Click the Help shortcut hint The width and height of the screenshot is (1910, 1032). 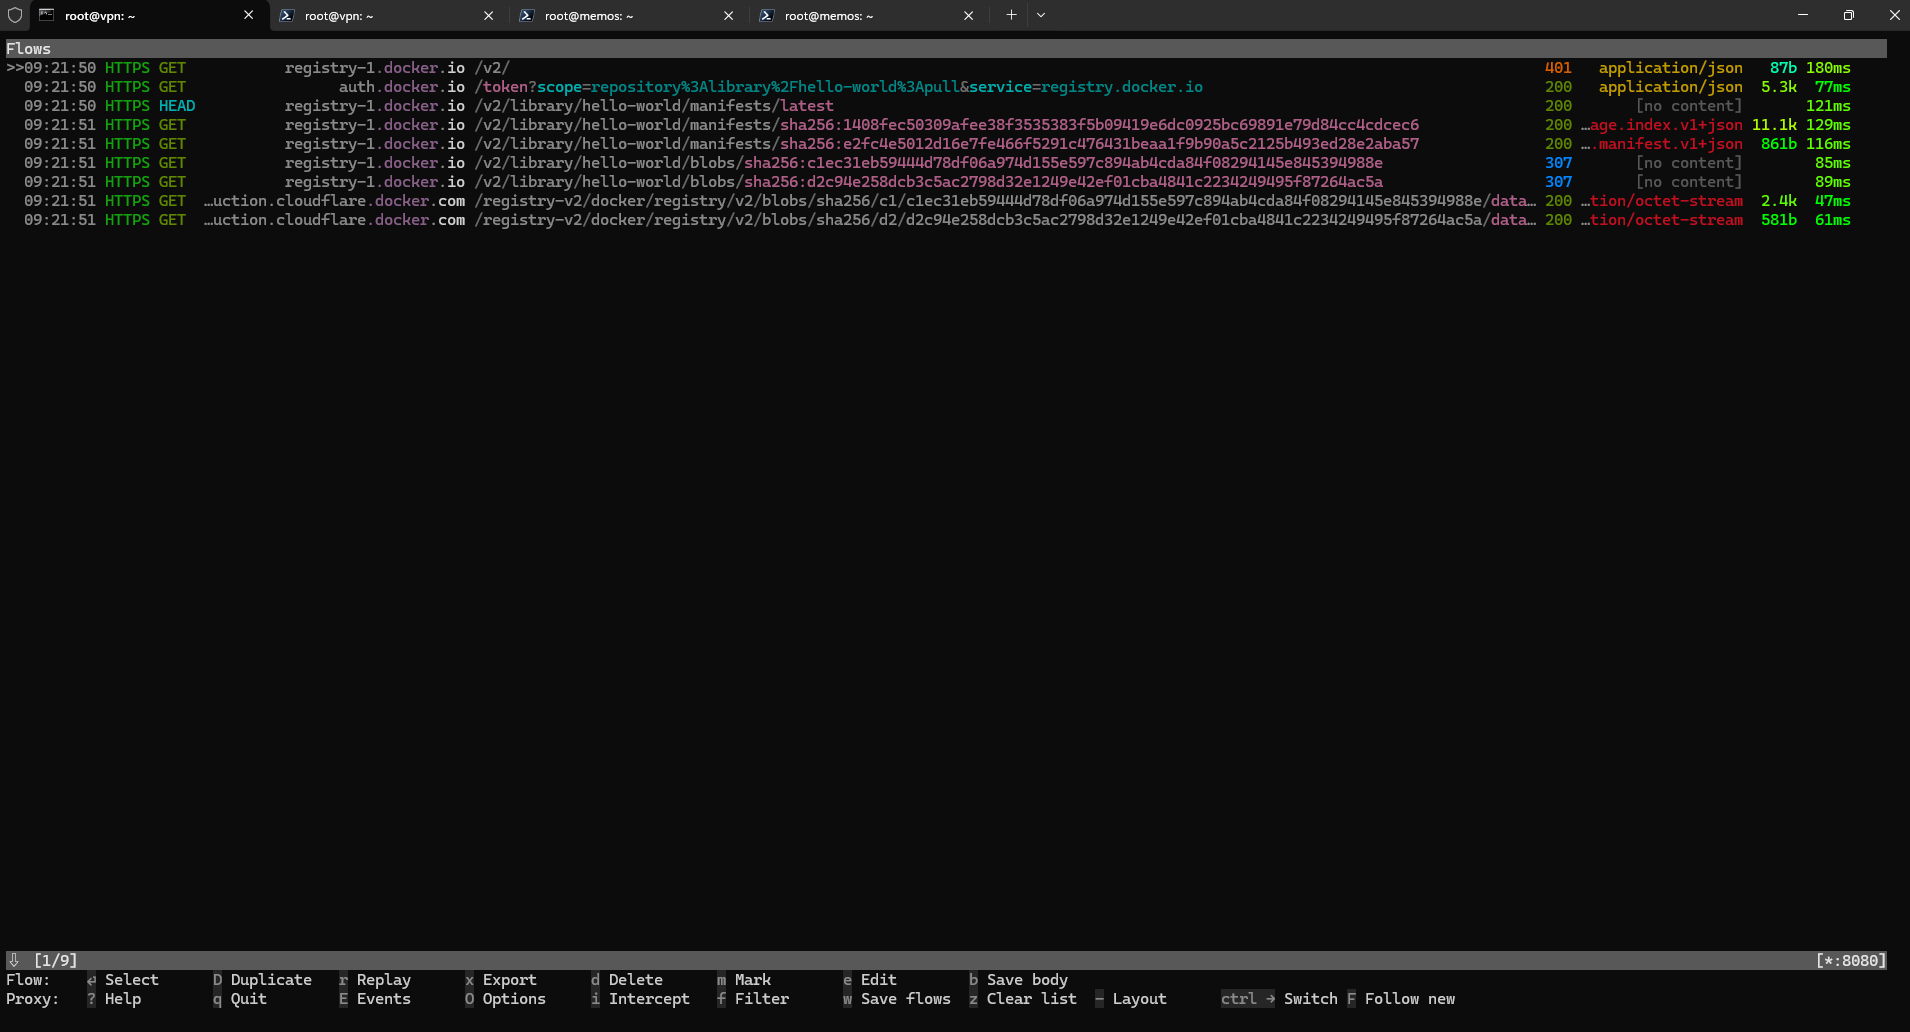click(114, 999)
